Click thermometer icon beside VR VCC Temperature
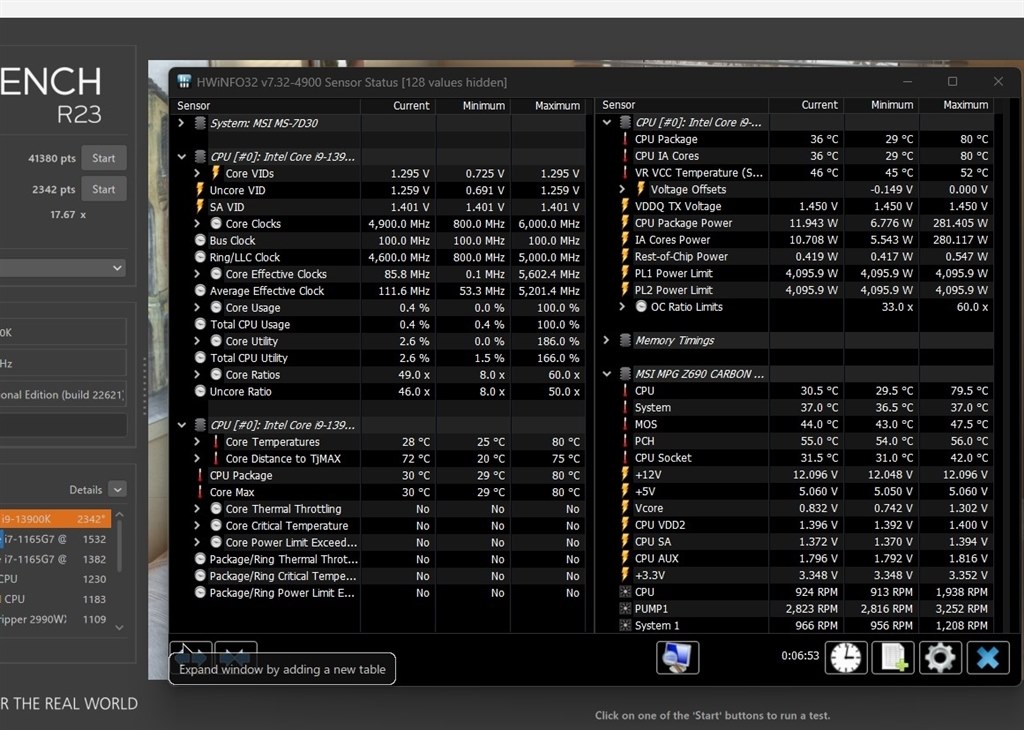The width and height of the screenshot is (1024, 730). coord(625,172)
